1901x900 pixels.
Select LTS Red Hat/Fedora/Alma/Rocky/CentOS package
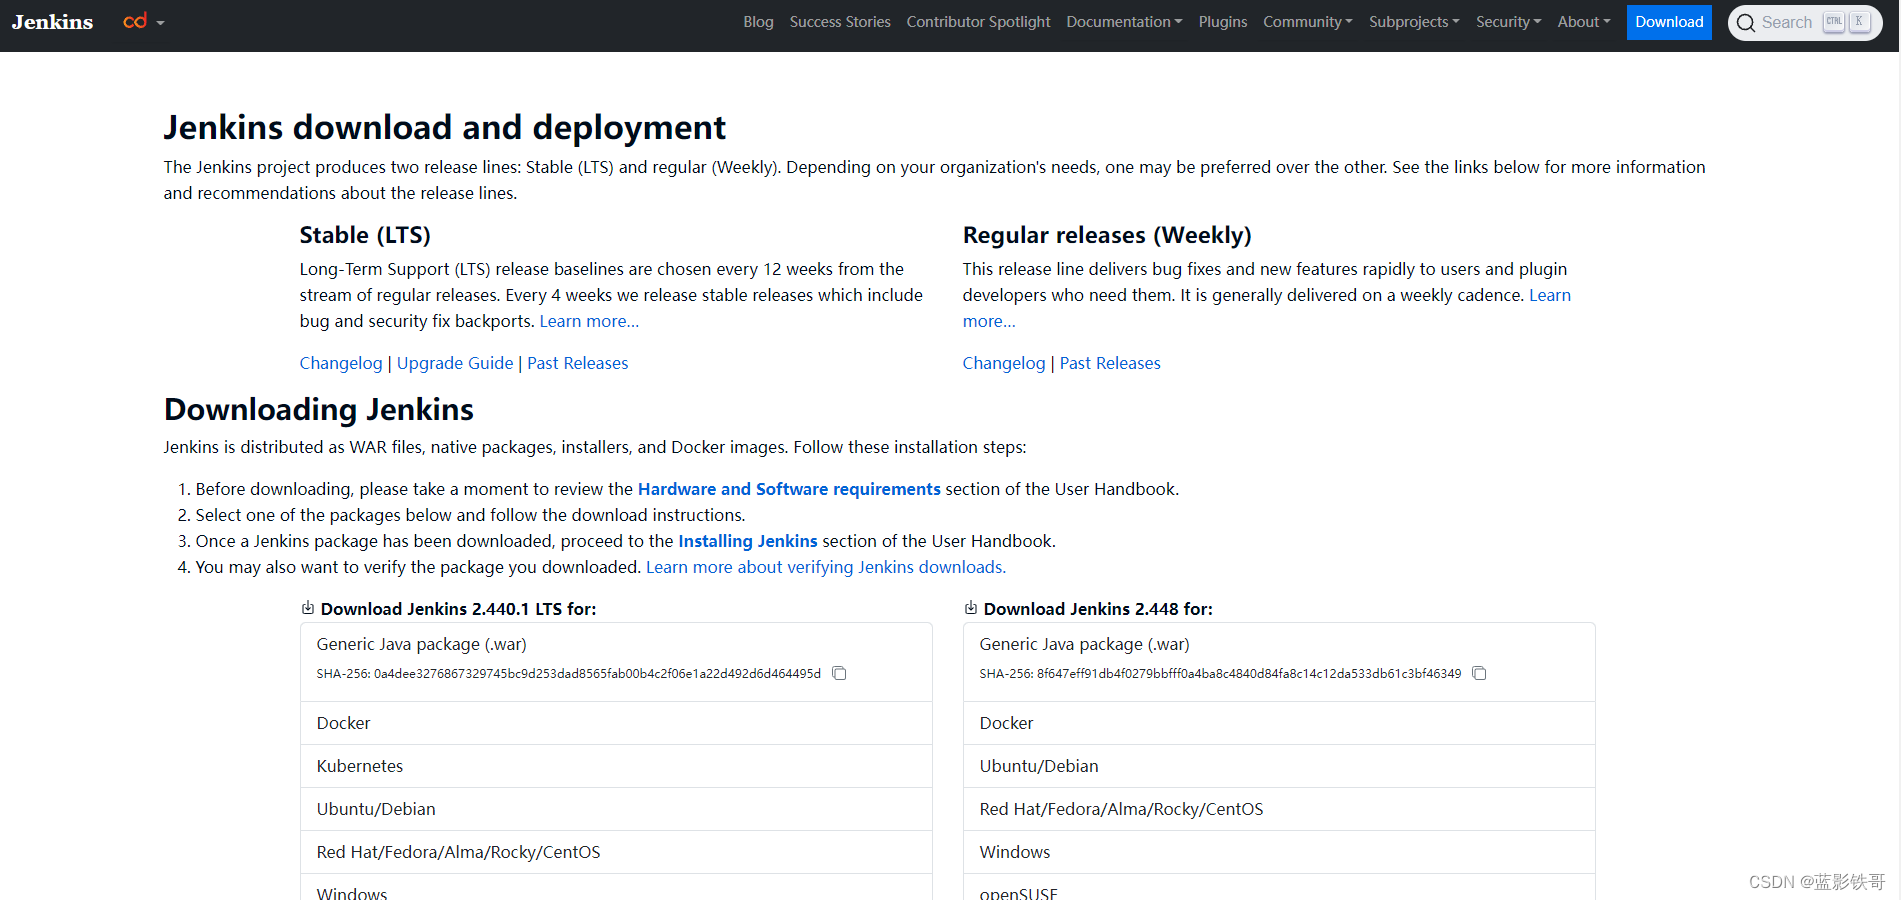616,852
